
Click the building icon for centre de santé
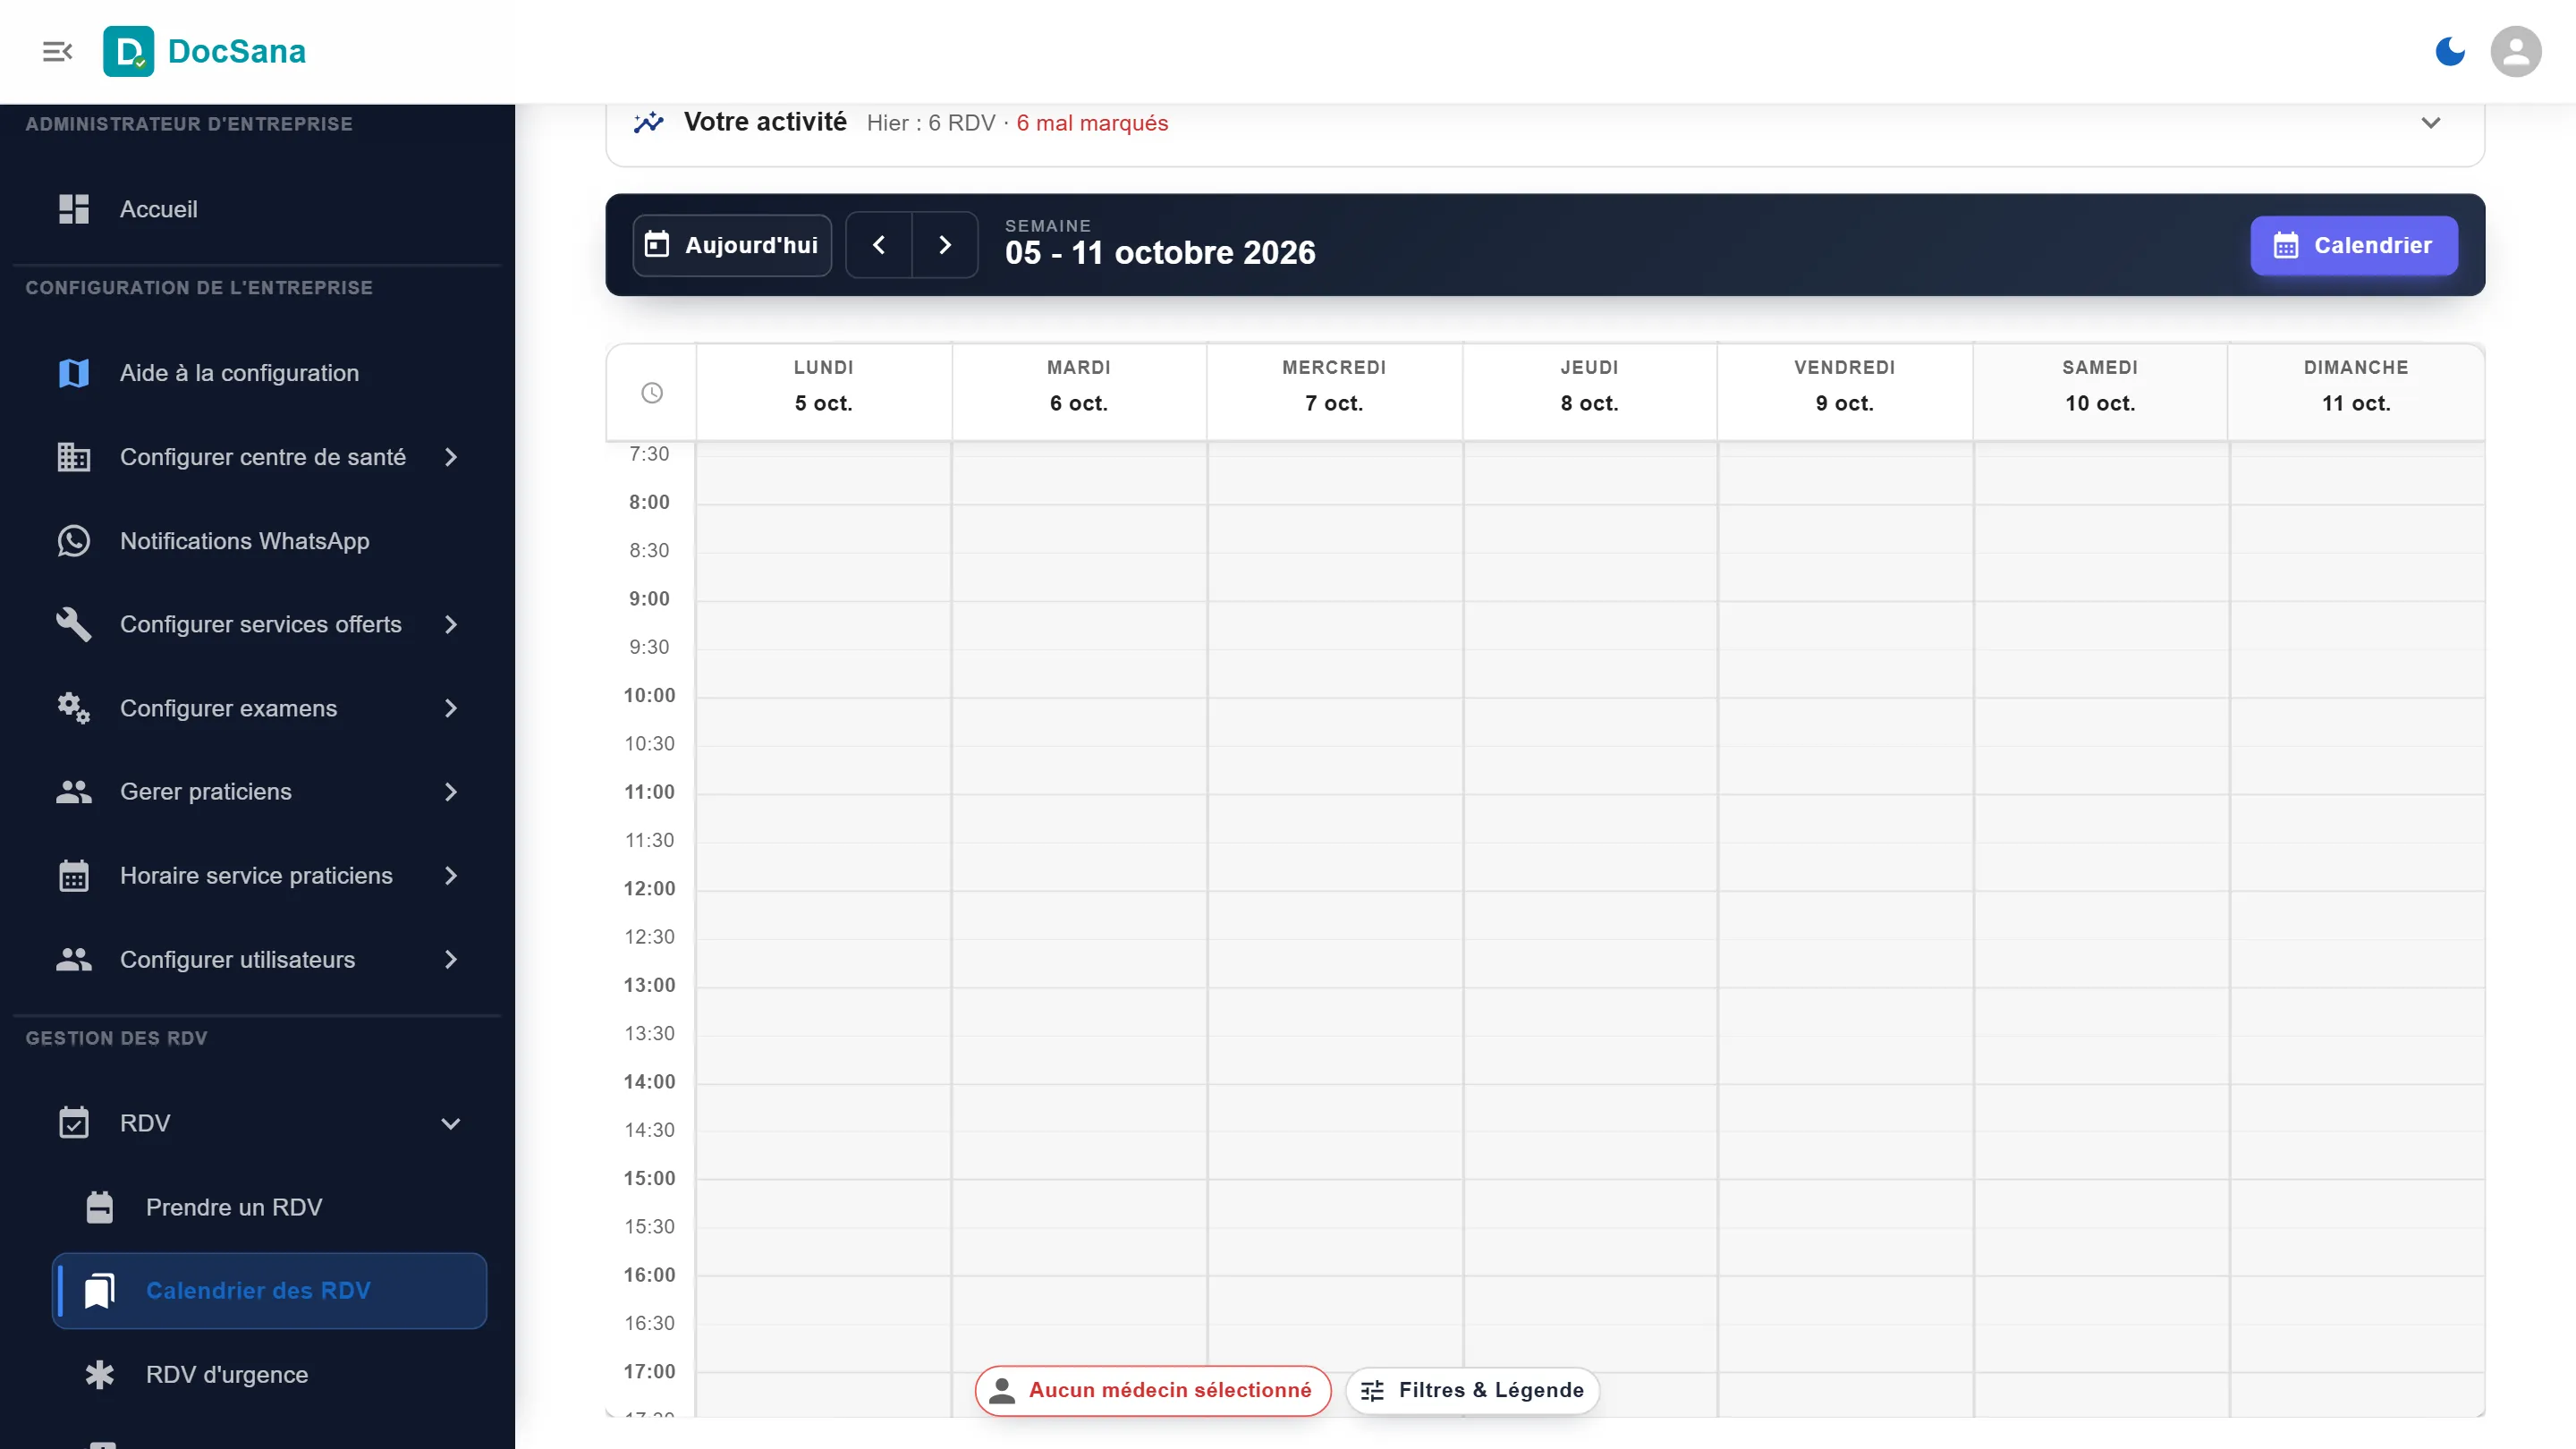pyautogui.click(x=74, y=457)
